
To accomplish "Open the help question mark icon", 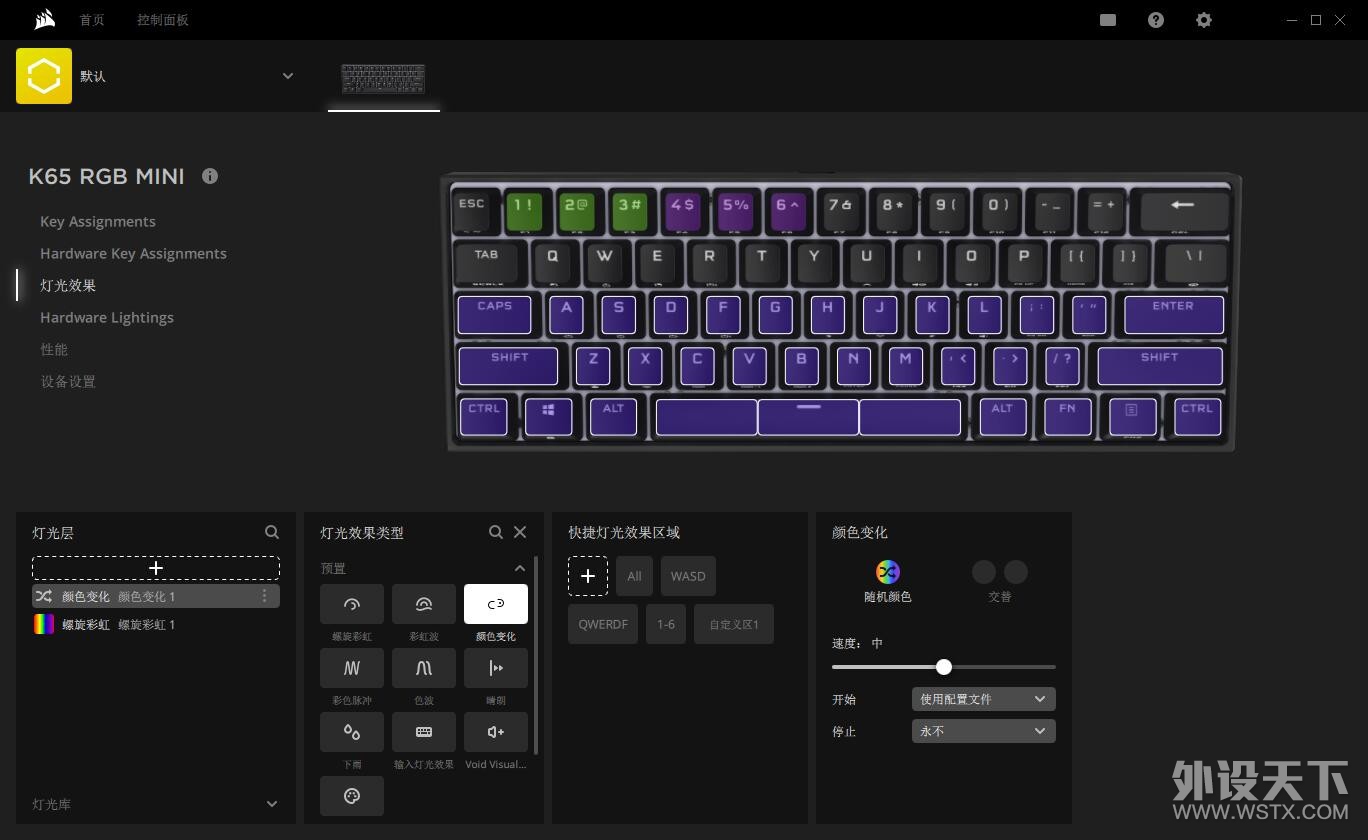I will [1156, 19].
